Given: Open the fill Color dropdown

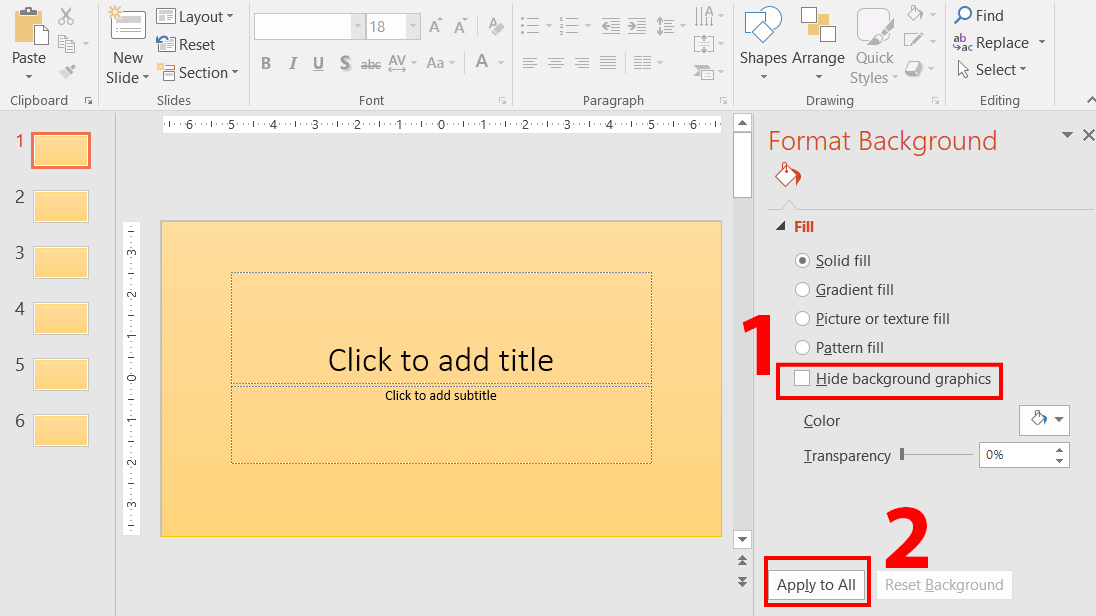Looking at the screenshot, I should [x=1044, y=420].
